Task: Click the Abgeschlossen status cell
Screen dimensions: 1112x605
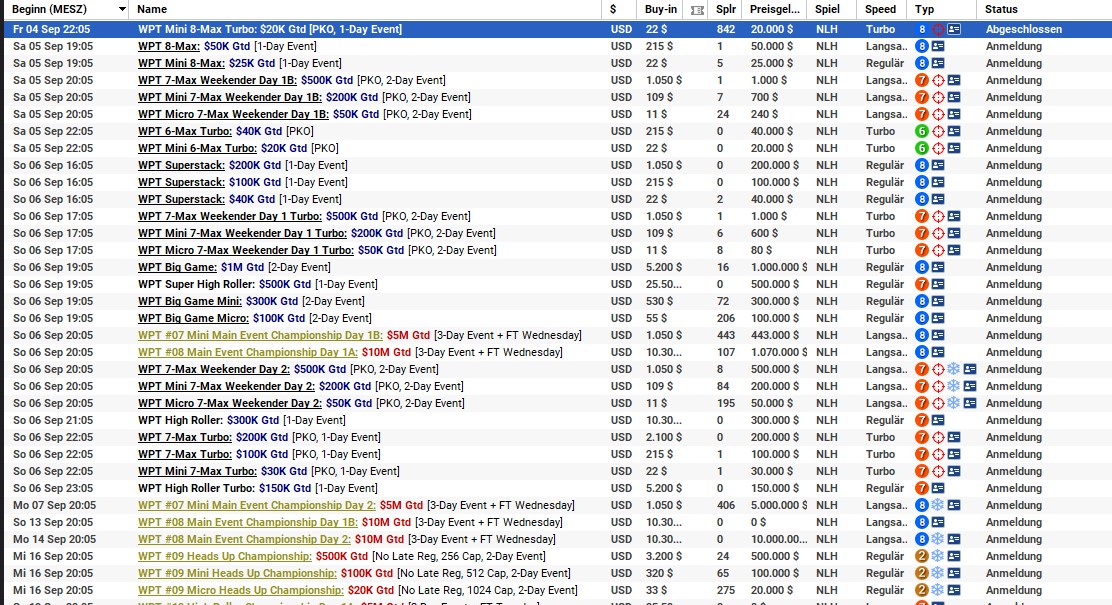Action: 1023,29
